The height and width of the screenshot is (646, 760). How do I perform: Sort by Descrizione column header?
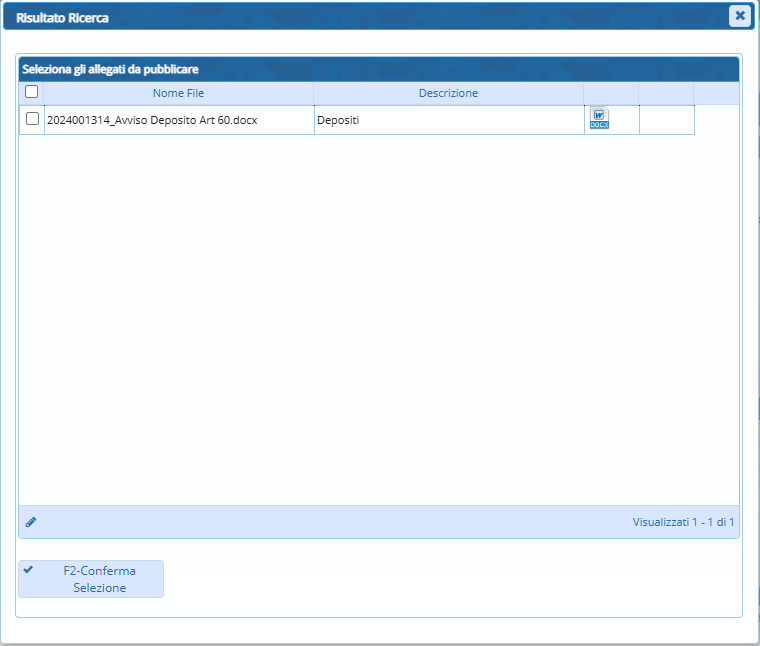[448, 93]
